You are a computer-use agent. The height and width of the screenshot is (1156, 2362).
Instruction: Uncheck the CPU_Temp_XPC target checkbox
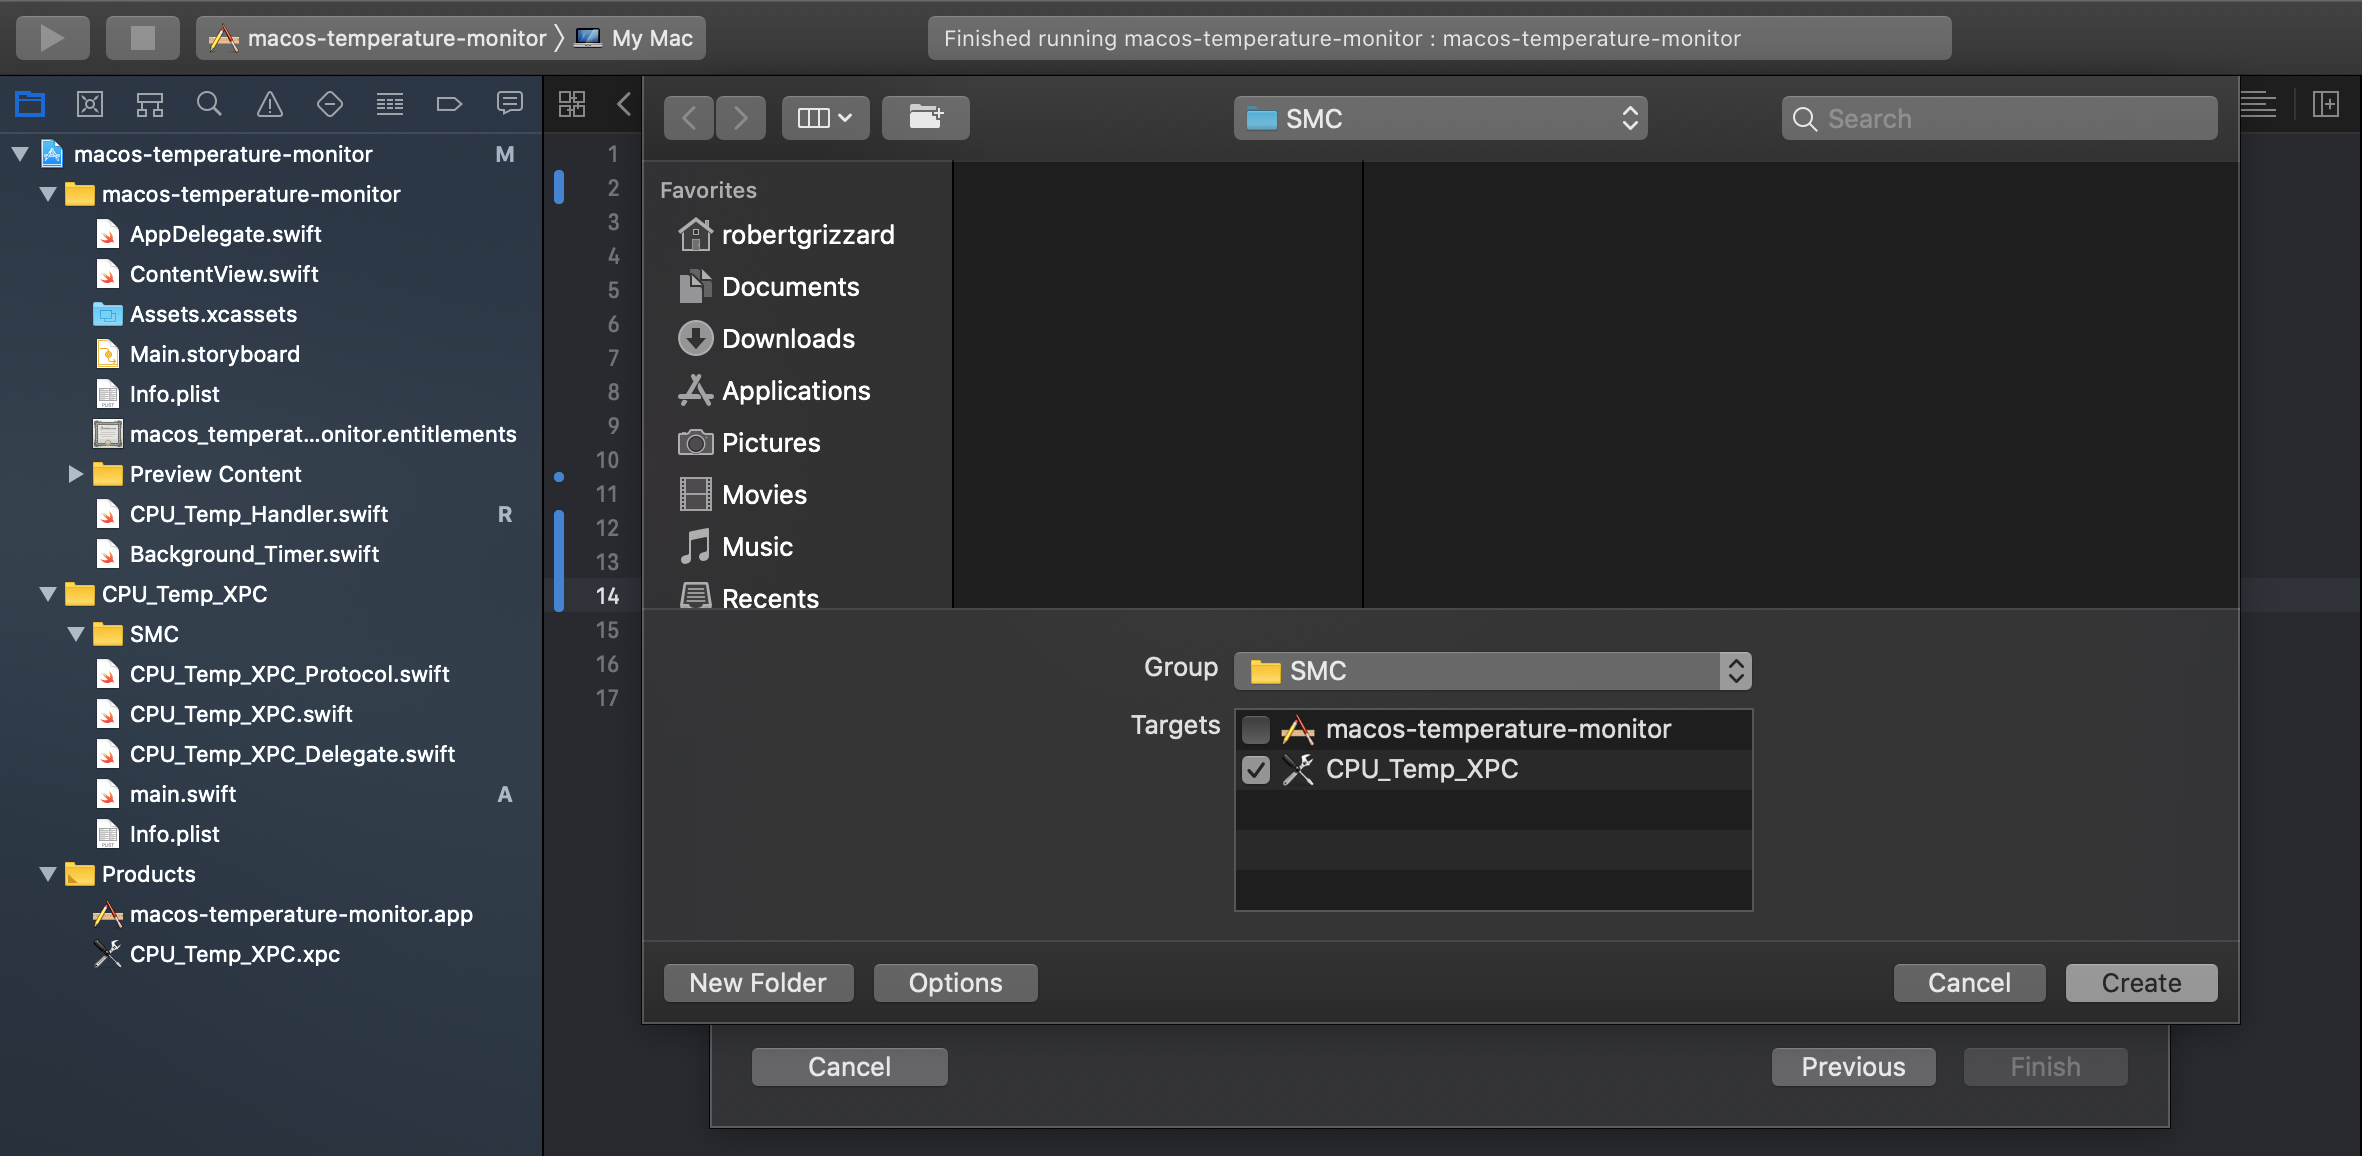pyautogui.click(x=1256, y=770)
